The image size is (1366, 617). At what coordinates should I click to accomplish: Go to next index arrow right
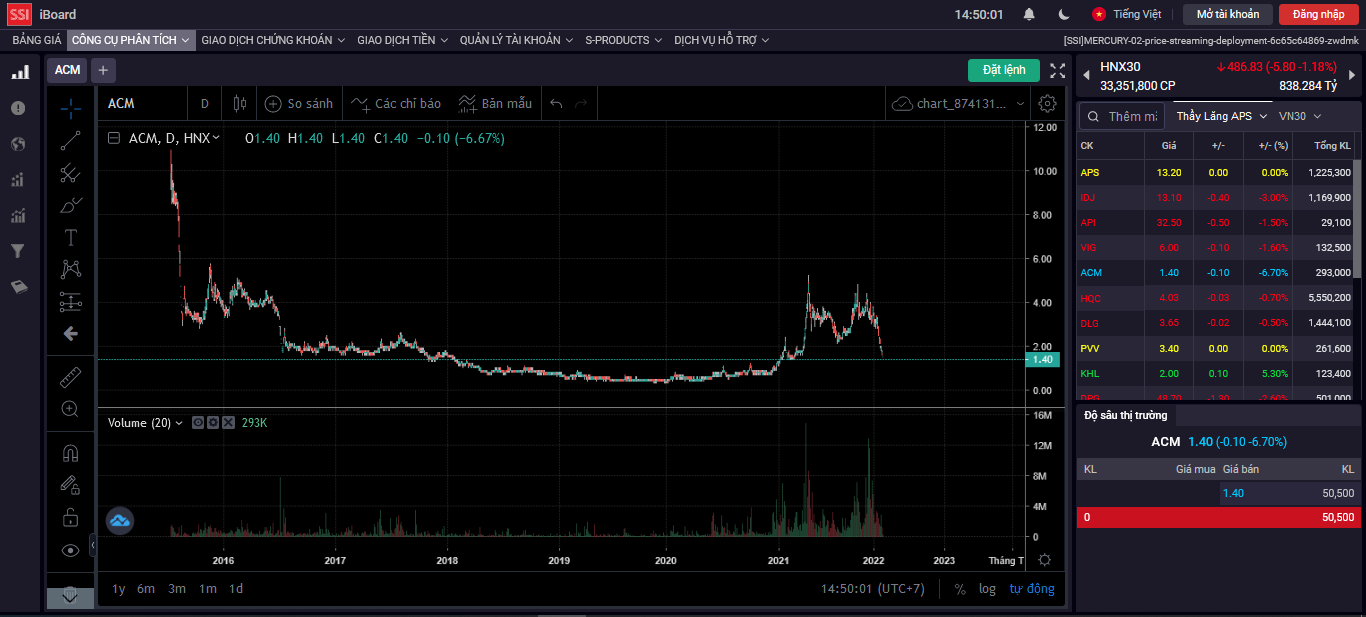tap(1352, 75)
